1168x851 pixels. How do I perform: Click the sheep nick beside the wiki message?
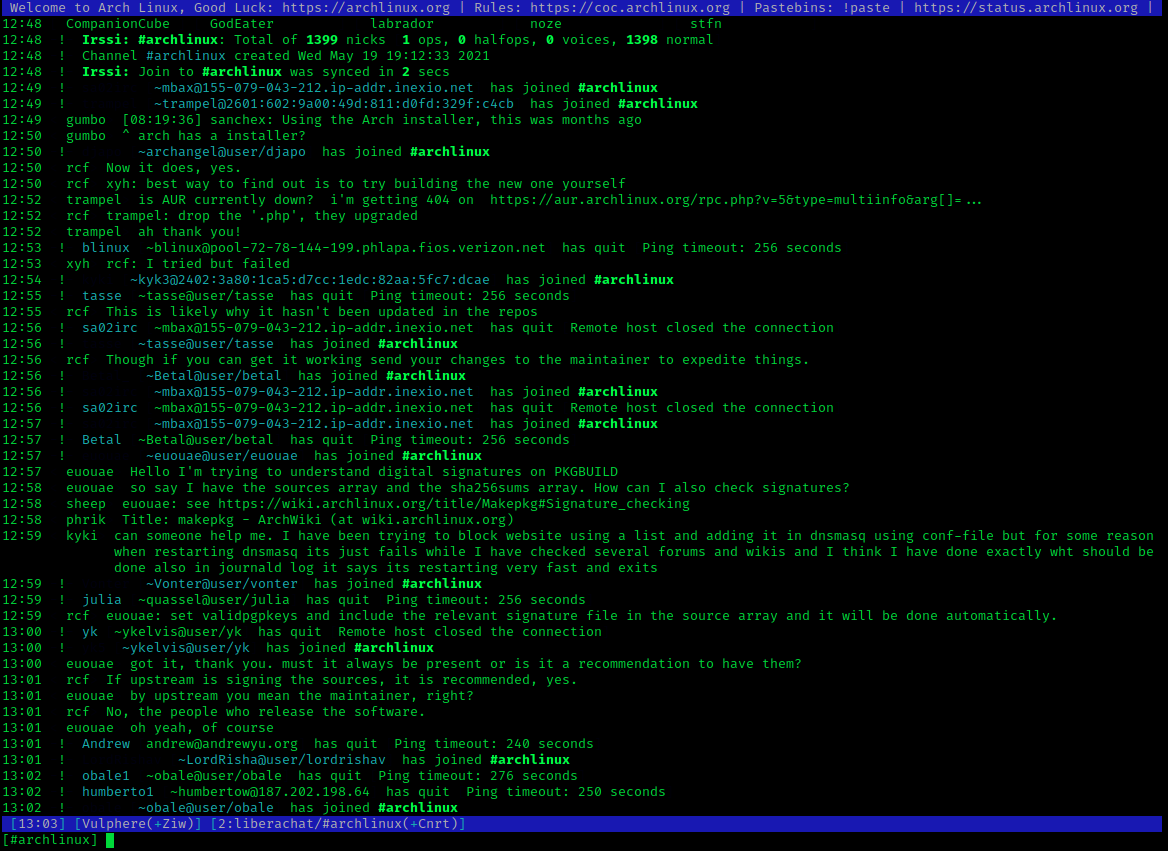click(x=86, y=504)
